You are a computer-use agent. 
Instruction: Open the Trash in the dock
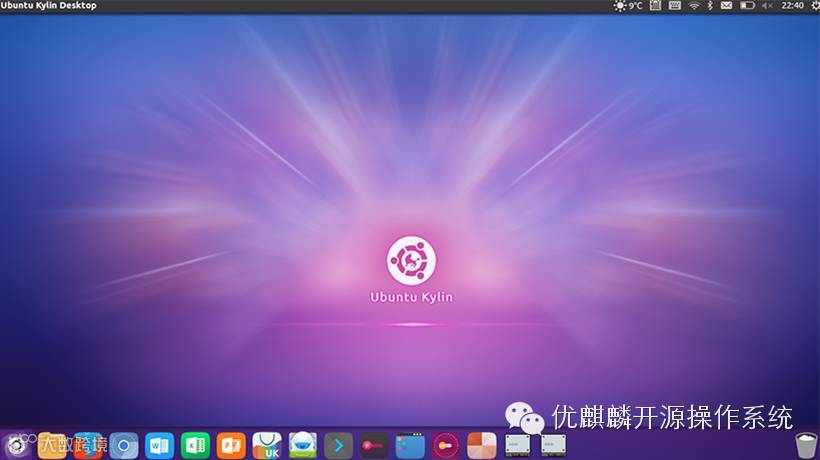[806, 446]
